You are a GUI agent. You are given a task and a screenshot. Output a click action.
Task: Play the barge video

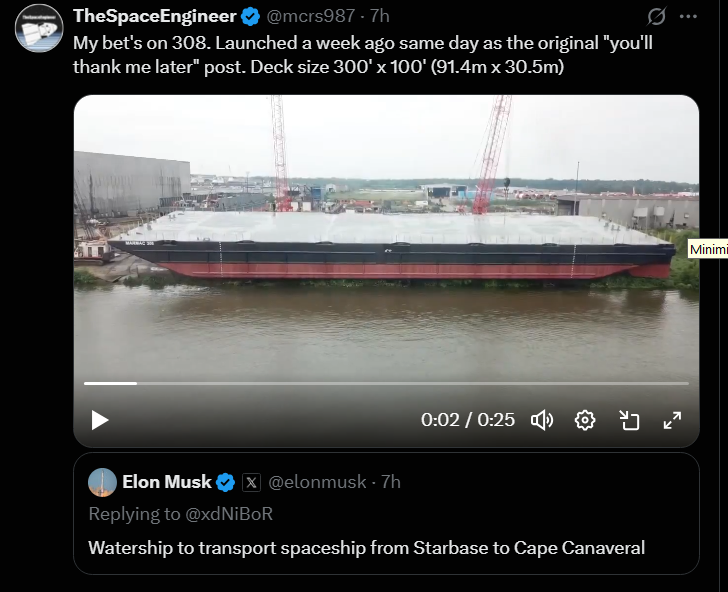coord(100,420)
